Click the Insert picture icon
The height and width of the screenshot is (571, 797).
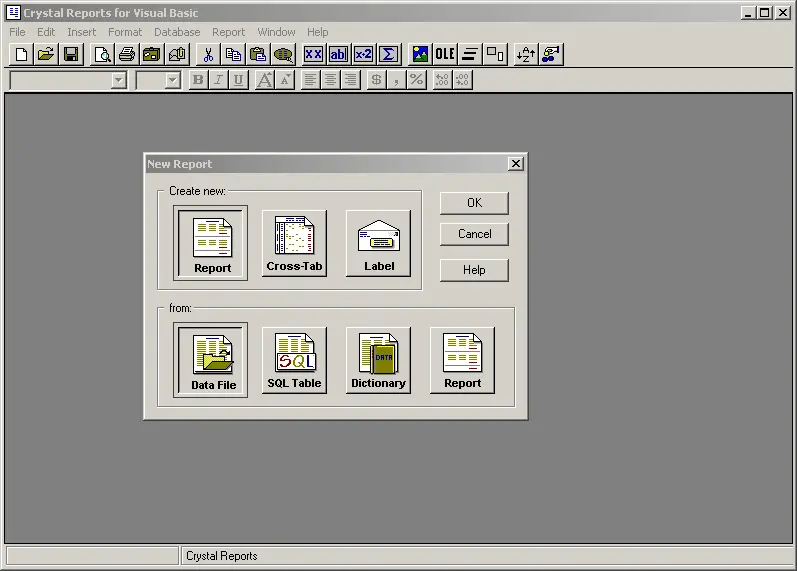point(420,54)
